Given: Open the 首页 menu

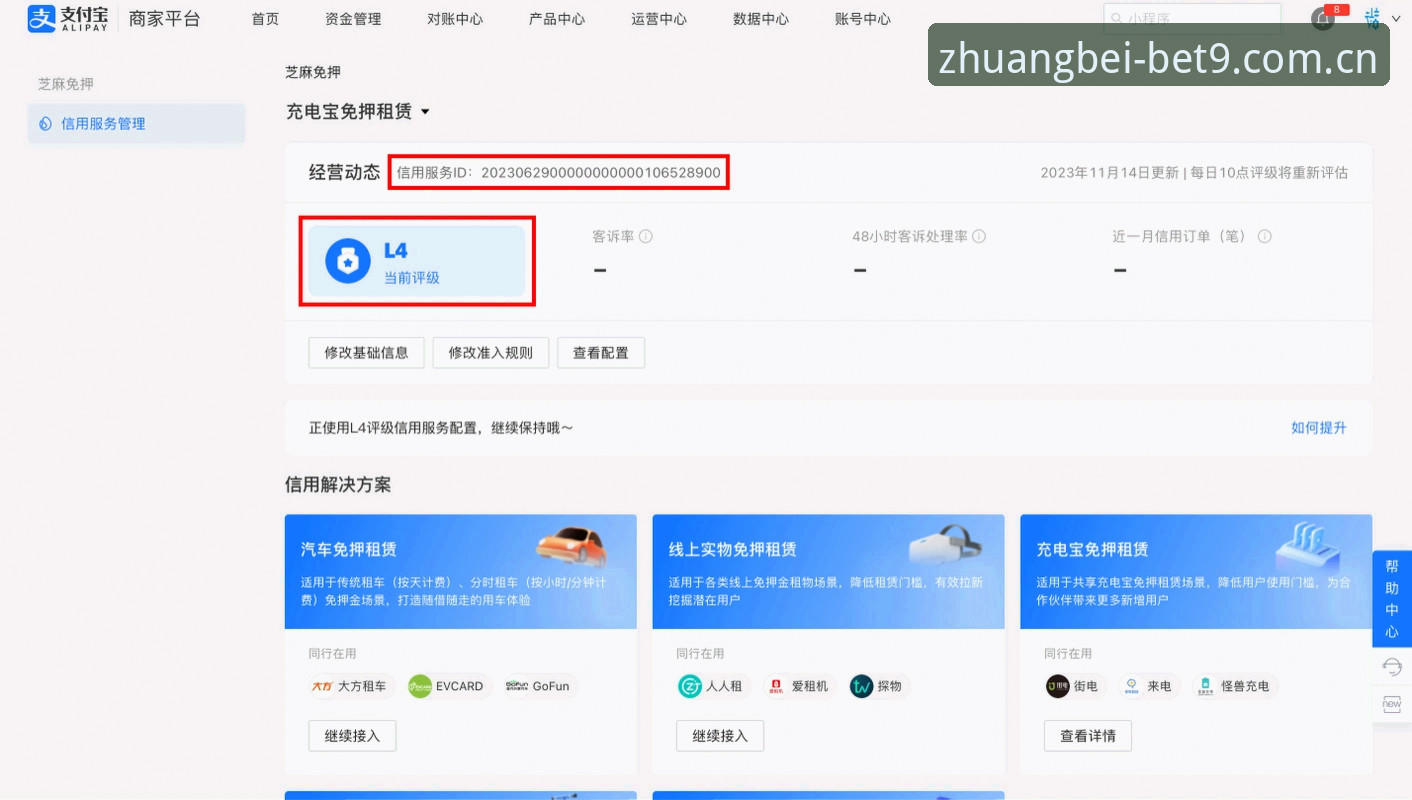Looking at the screenshot, I should (x=265, y=19).
